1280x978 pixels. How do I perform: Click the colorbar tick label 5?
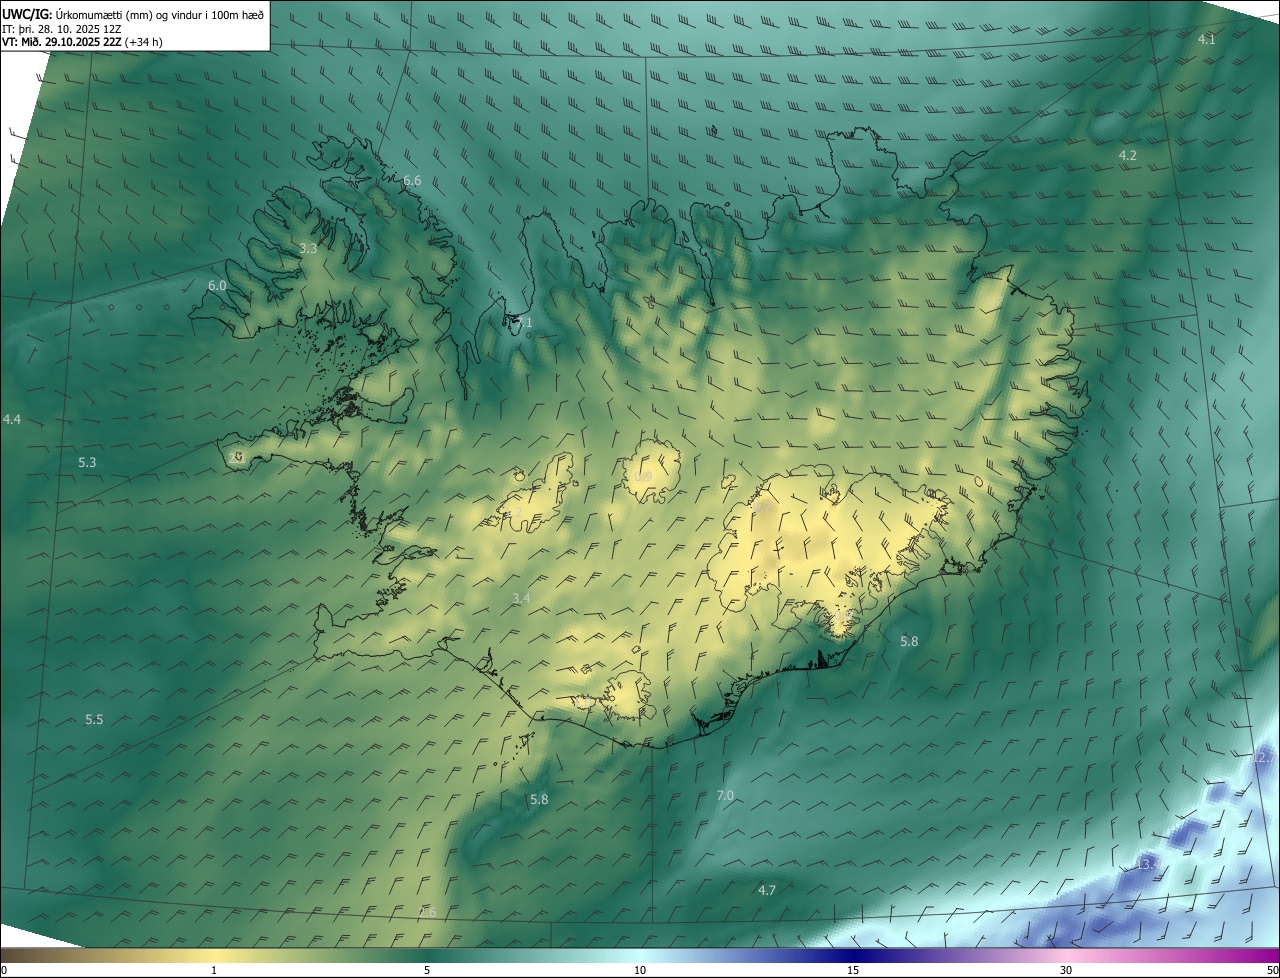tap(427, 970)
